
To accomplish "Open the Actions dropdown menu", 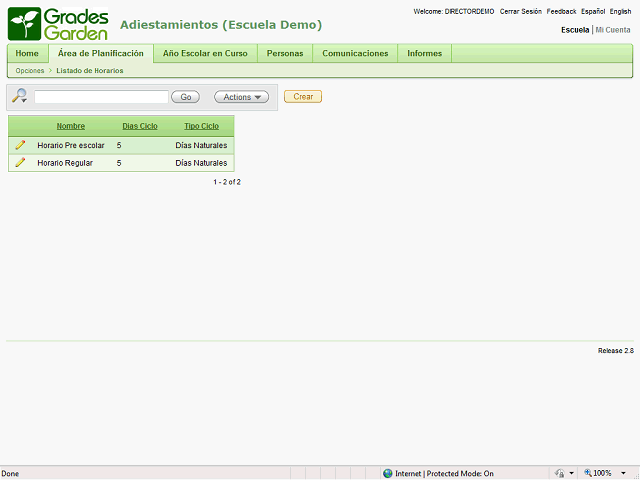I will pos(241,97).
